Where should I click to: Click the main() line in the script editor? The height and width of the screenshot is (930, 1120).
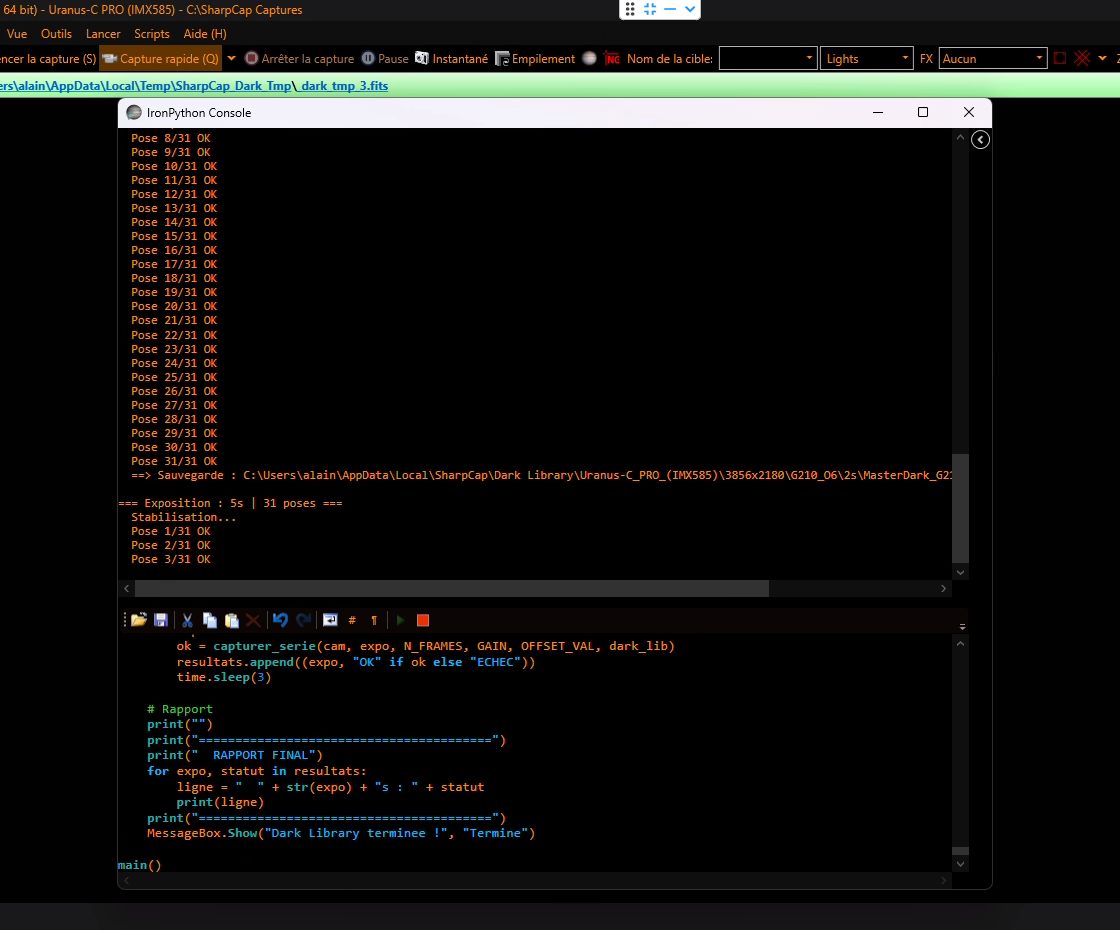(x=140, y=865)
